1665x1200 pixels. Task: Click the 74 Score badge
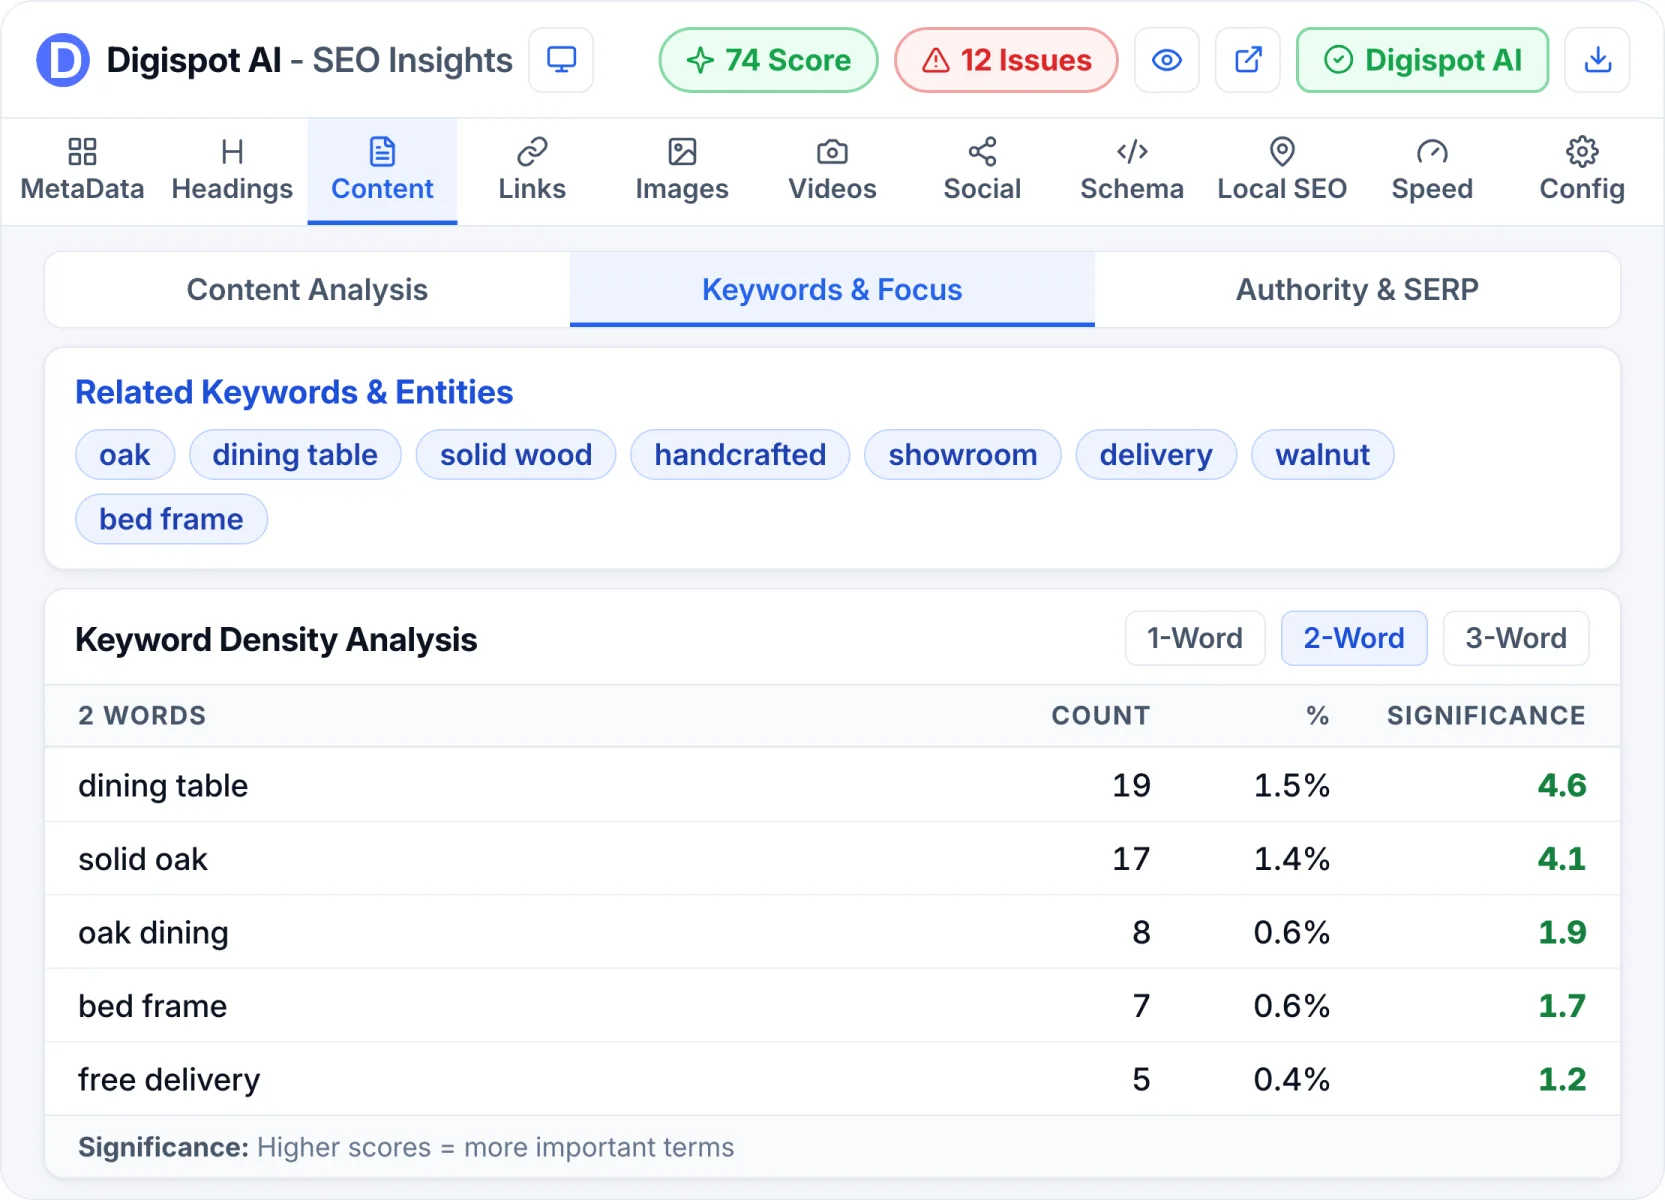click(x=768, y=60)
